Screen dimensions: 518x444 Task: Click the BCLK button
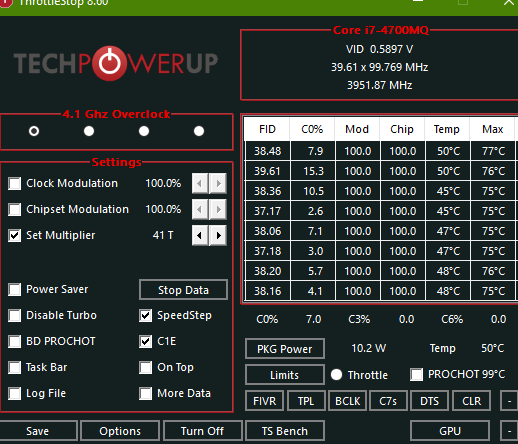click(347, 401)
